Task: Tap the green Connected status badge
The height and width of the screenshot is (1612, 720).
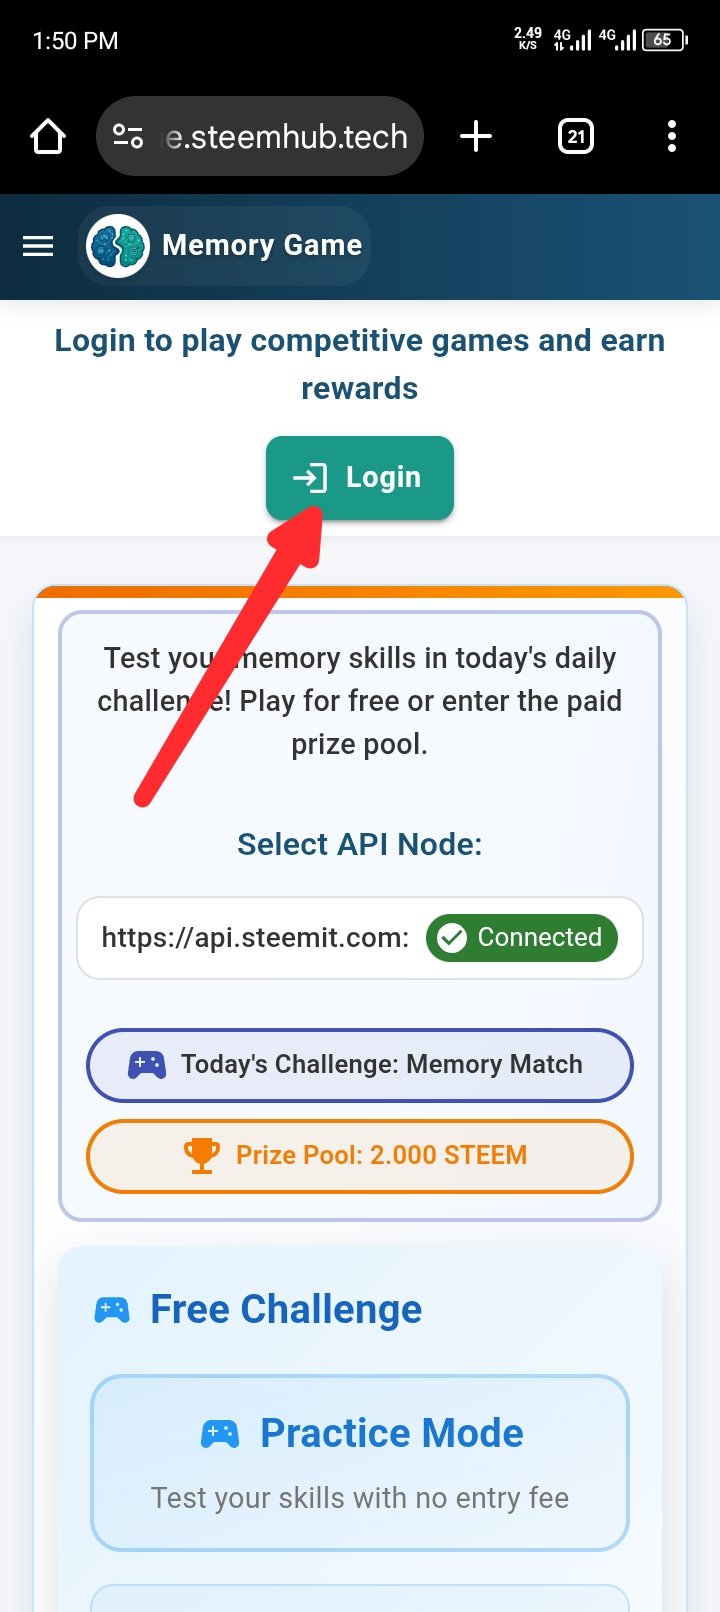Action: (522, 938)
